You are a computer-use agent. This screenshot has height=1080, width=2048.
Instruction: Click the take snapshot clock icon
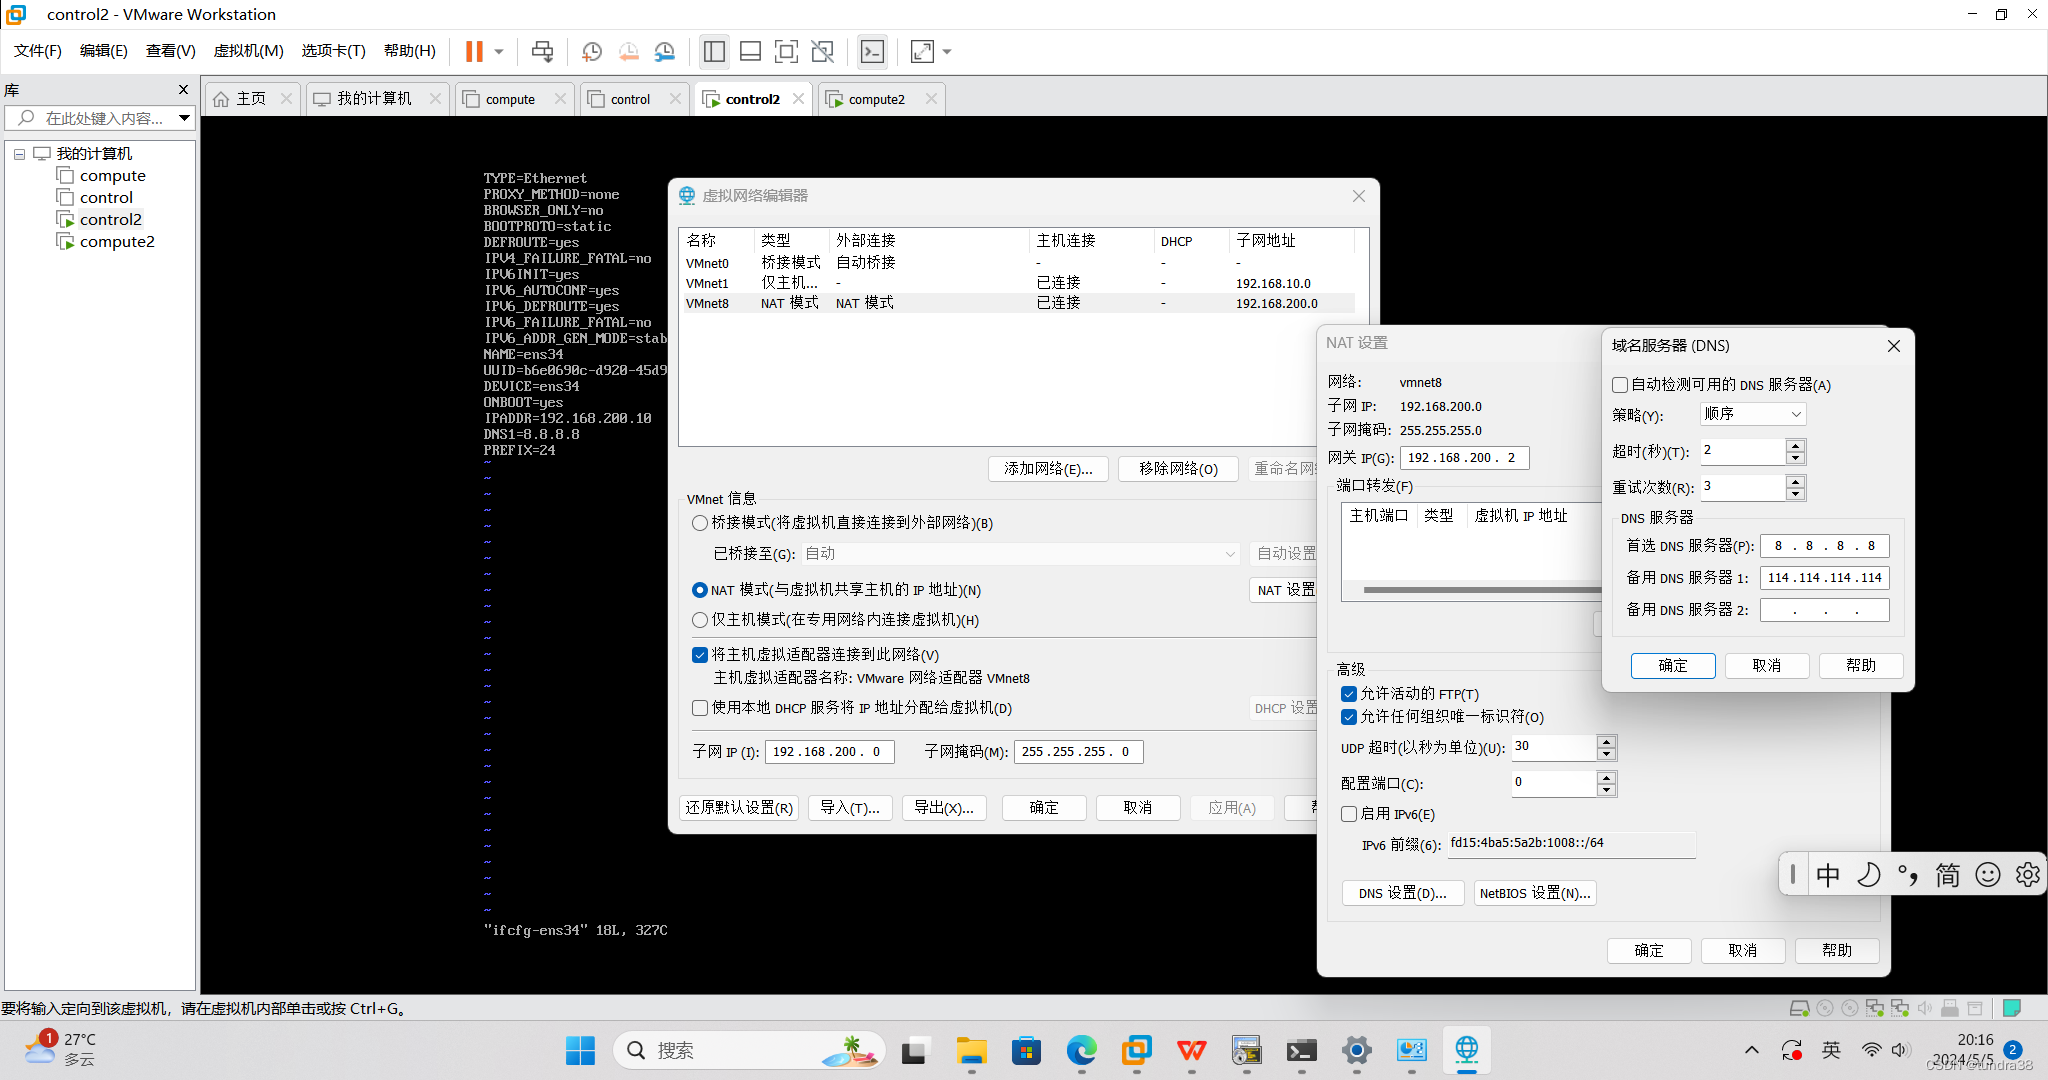pyautogui.click(x=592, y=51)
